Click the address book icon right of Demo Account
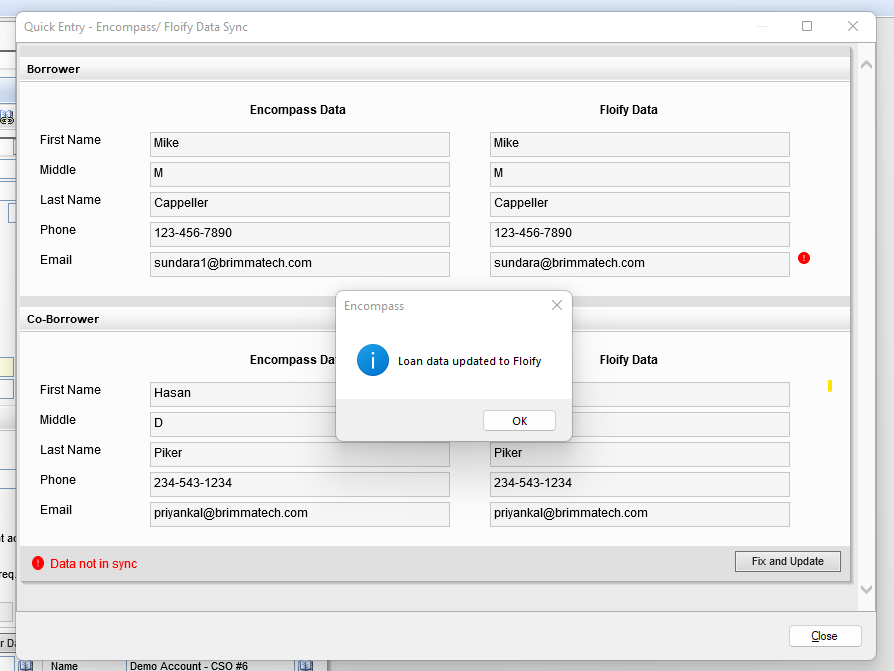This screenshot has width=894, height=671. tap(305, 665)
